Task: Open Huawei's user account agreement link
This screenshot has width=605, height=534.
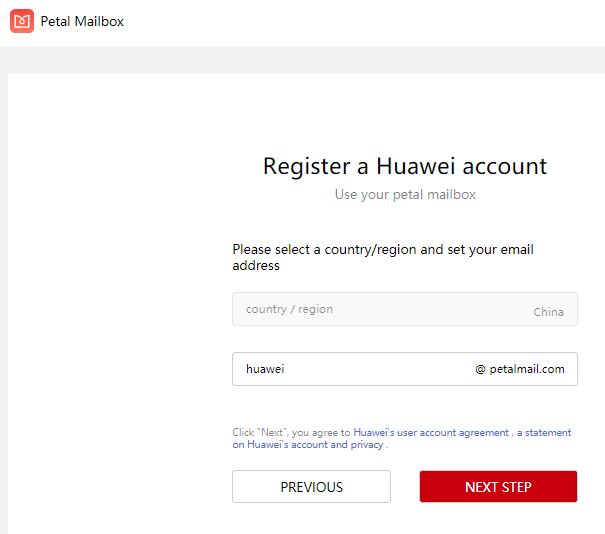Action: (431, 433)
